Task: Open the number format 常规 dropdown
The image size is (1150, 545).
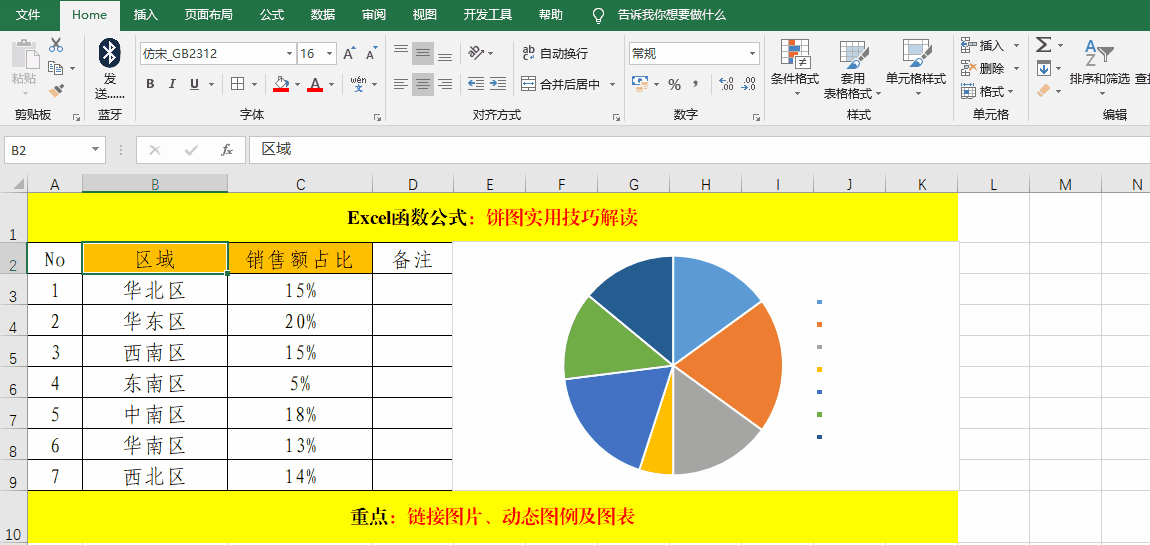Action: [x=752, y=54]
